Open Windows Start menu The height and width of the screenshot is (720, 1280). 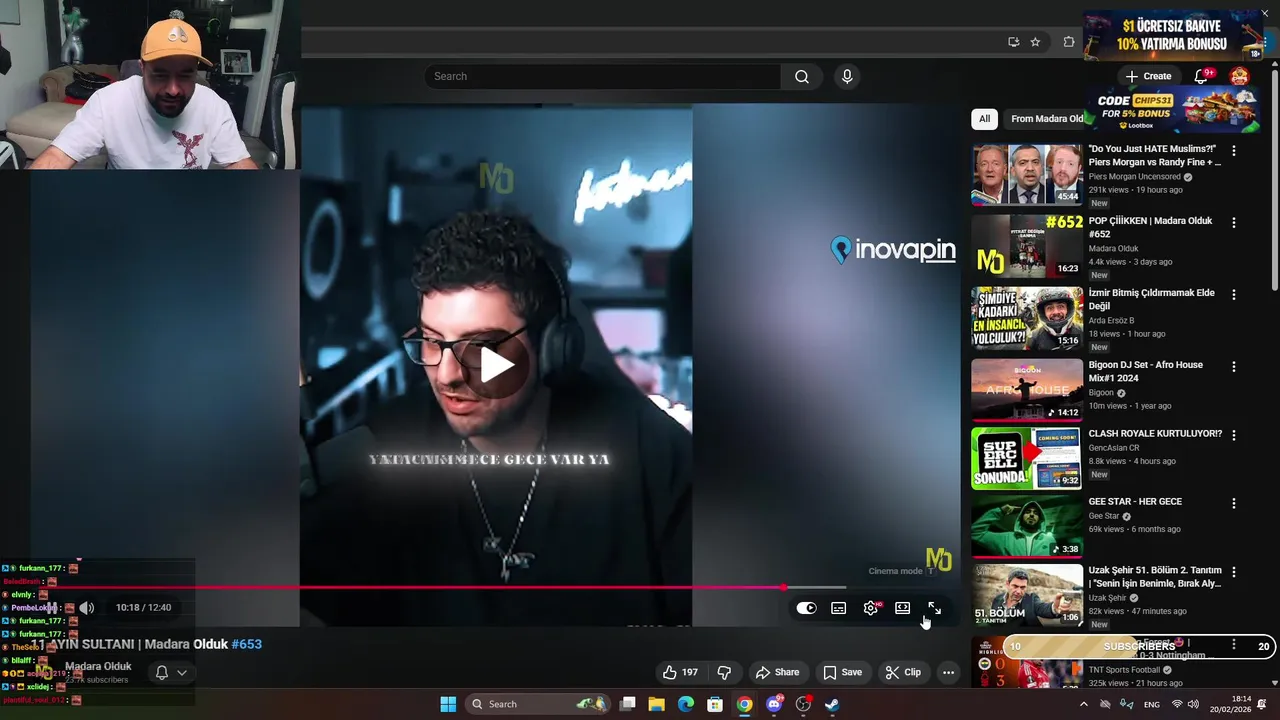coord(448,704)
